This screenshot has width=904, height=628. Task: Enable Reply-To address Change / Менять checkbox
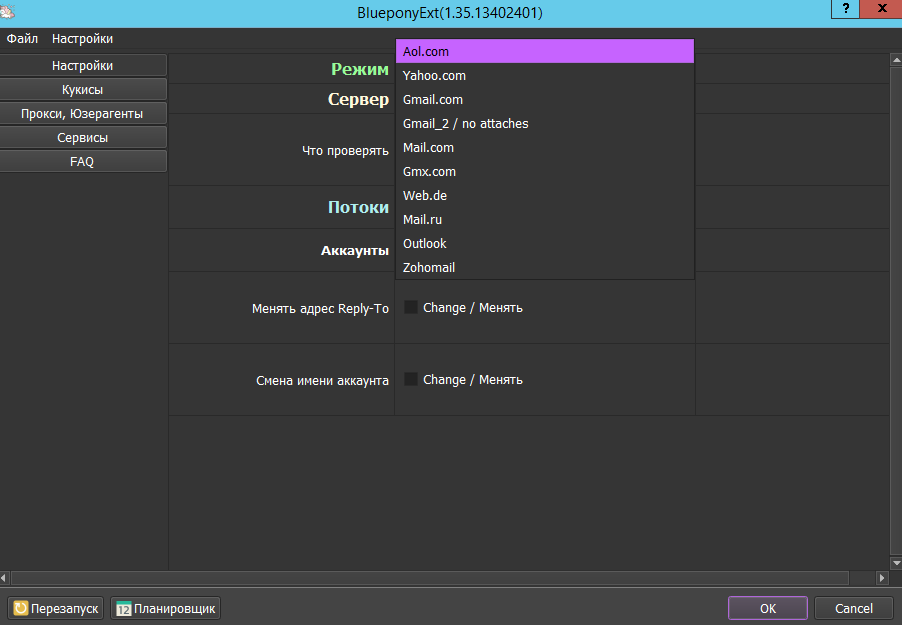pyautogui.click(x=410, y=307)
